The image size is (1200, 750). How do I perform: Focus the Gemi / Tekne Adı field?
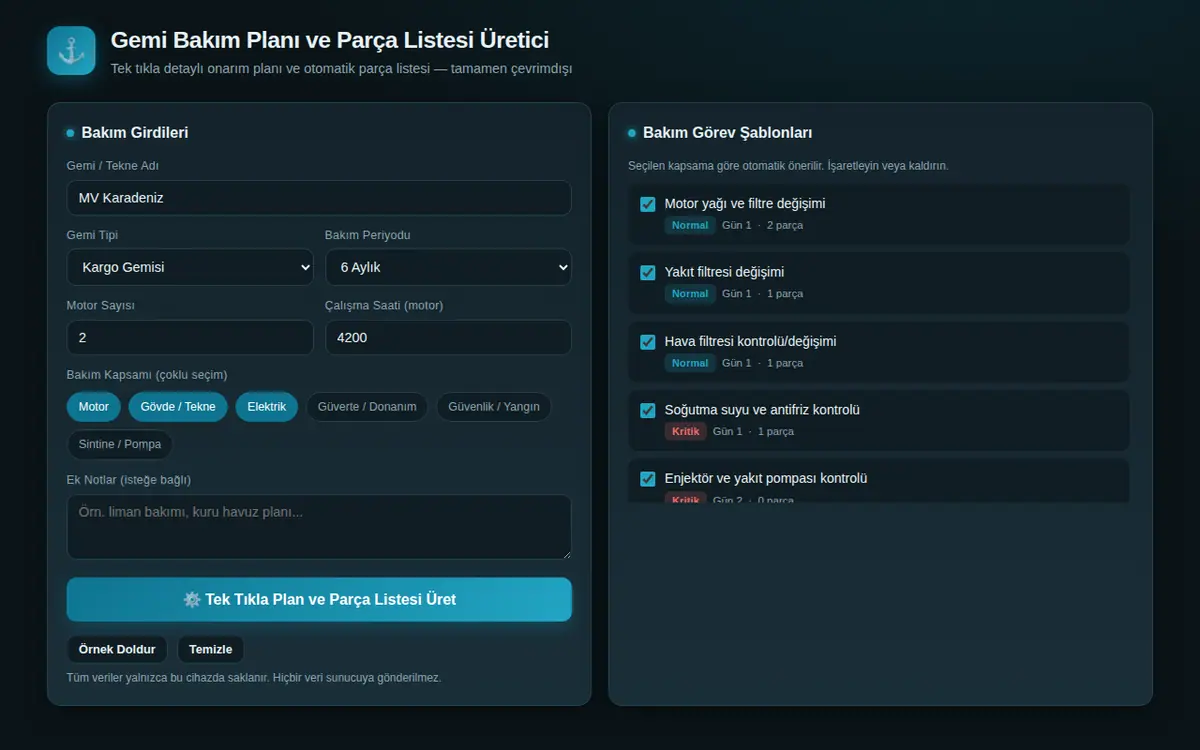[x=319, y=198]
